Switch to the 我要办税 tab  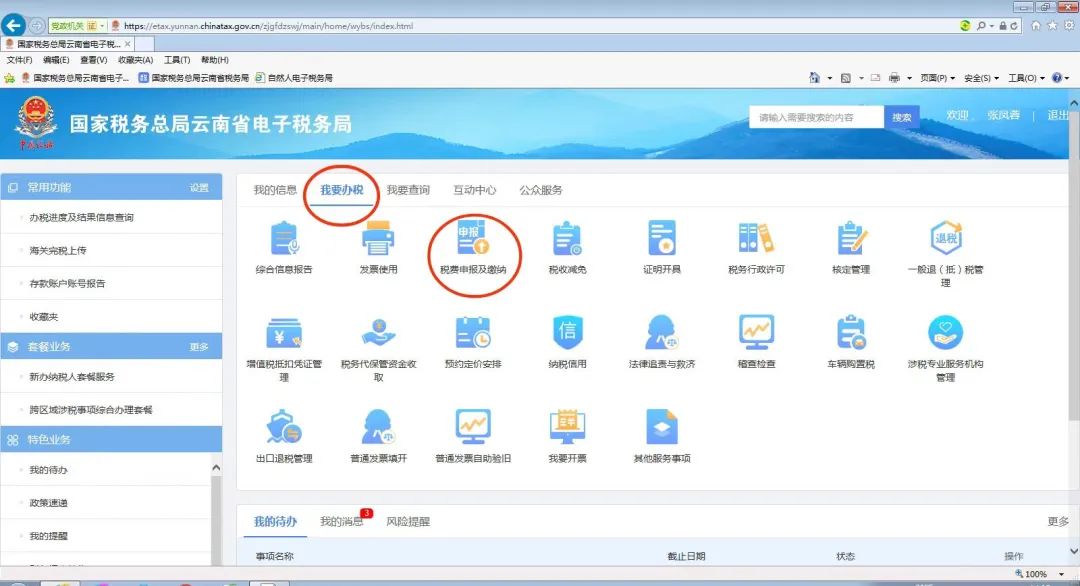coord(342,190)
